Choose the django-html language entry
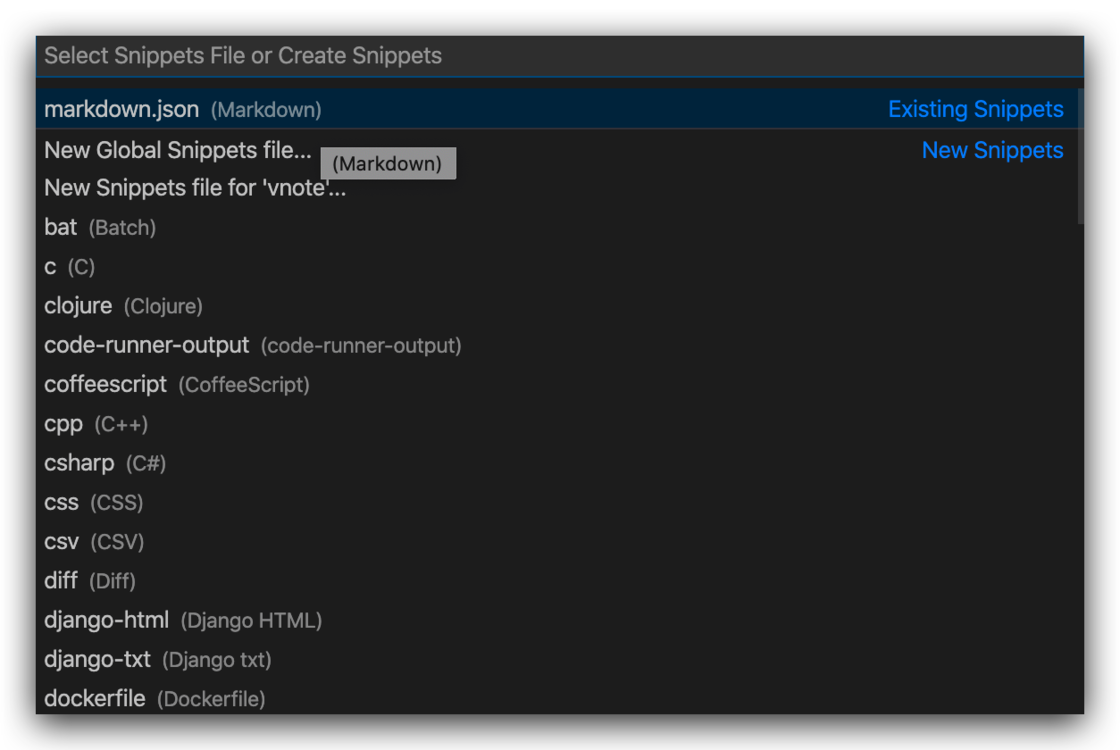The image size is (1120, 750). click(183, 620)
